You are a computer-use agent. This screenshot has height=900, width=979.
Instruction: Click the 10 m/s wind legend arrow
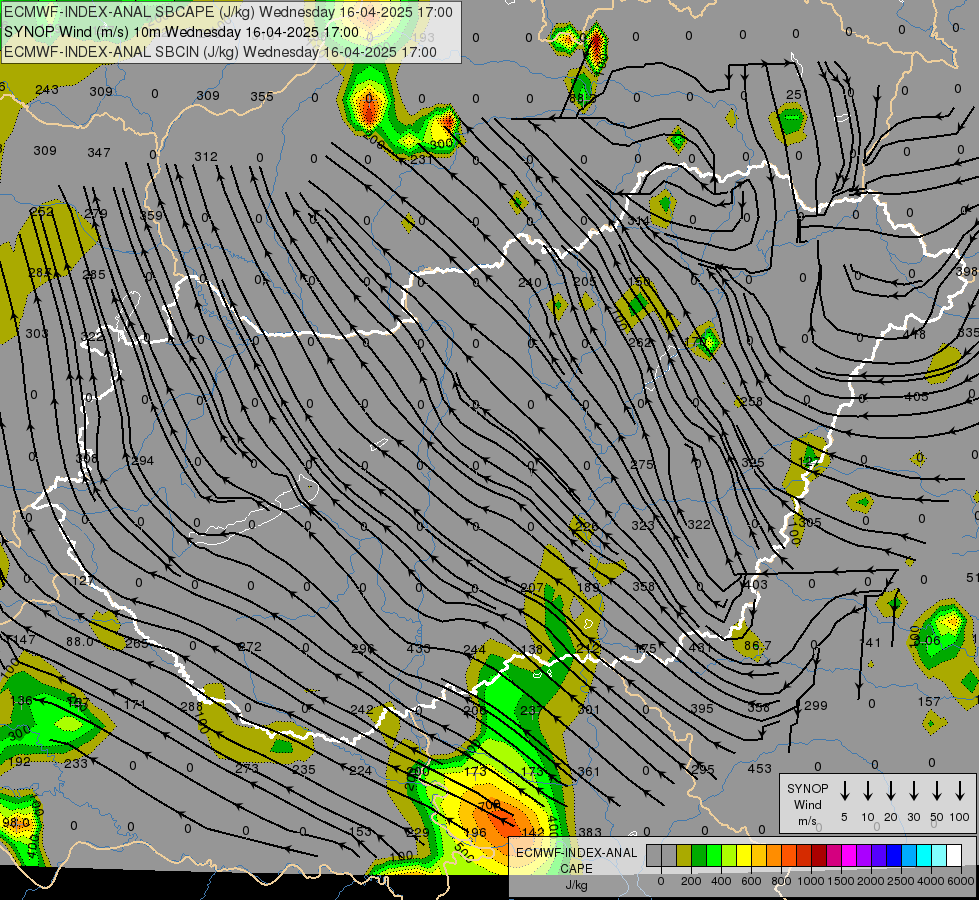[867, 791]
